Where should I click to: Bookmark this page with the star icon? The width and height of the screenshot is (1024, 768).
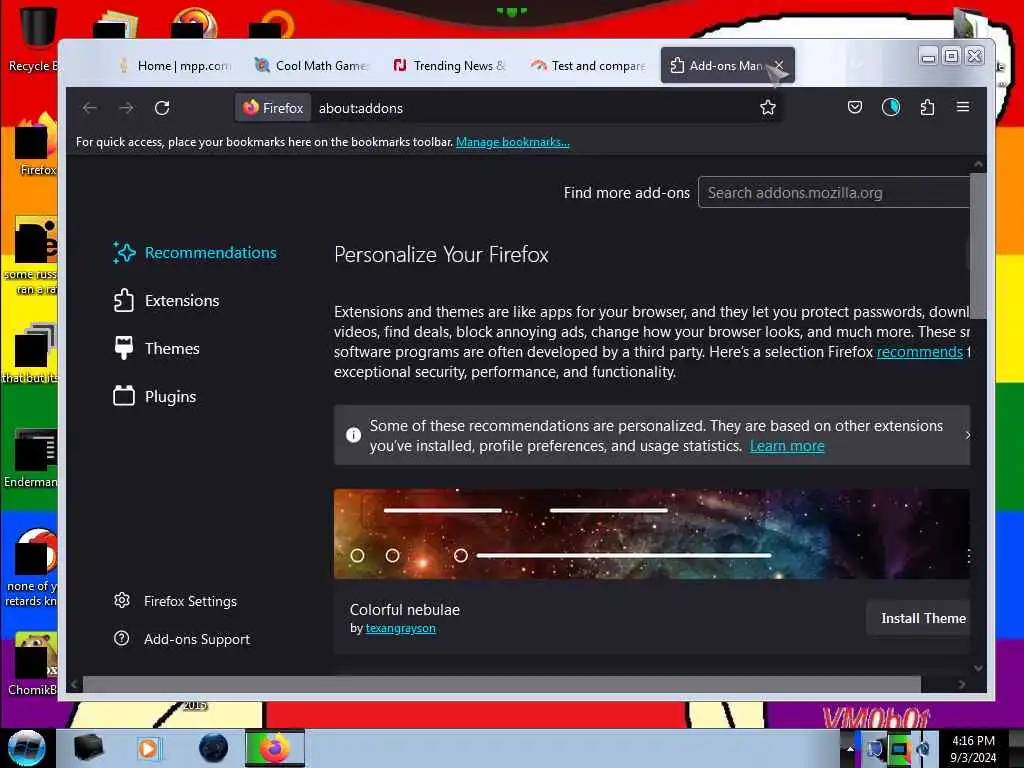coord(768,108)
